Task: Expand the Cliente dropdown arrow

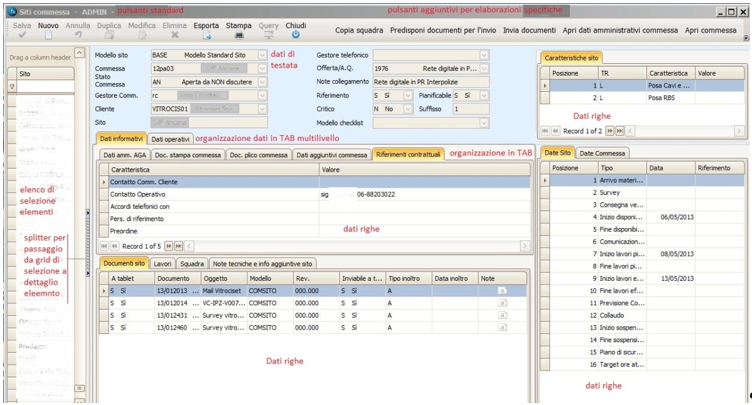Action: pyautogui.click(x=263, y=108)
